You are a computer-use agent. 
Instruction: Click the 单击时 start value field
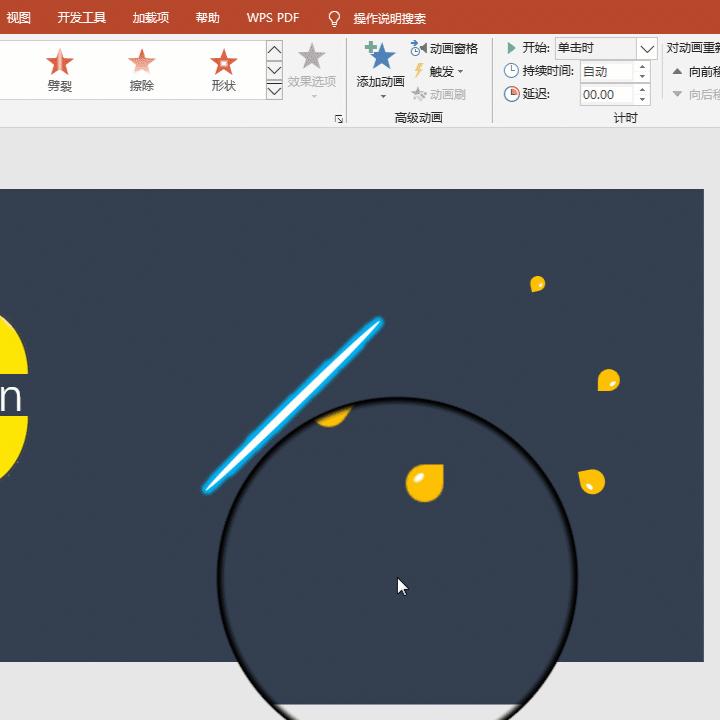click(596, 48)
